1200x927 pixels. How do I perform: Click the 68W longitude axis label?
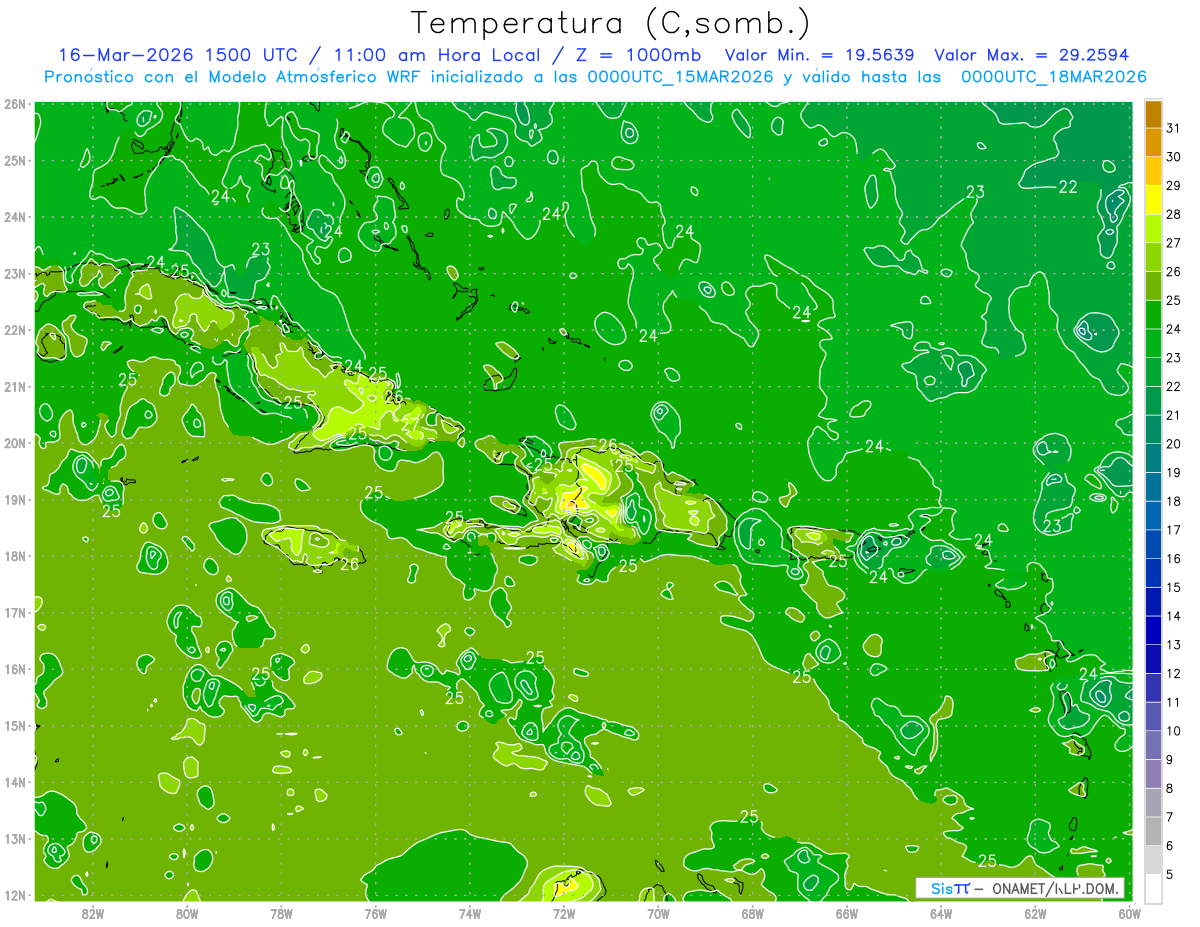[x=753, y=913]
